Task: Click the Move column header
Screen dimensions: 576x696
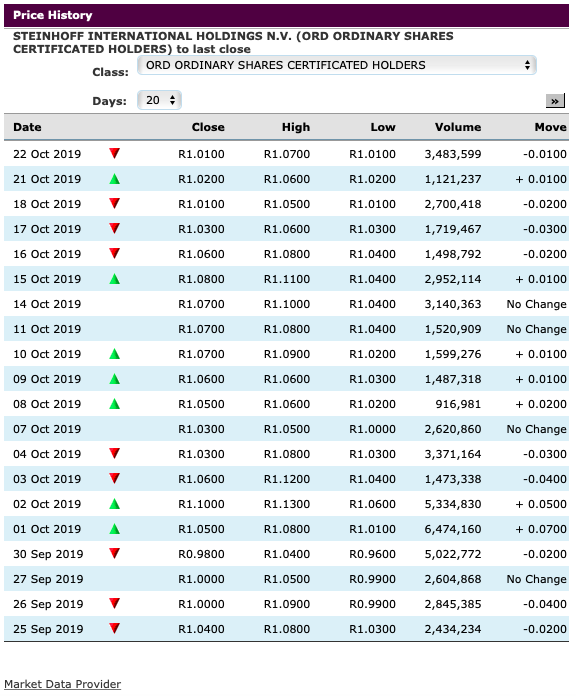Action: (x=551, y=127)
